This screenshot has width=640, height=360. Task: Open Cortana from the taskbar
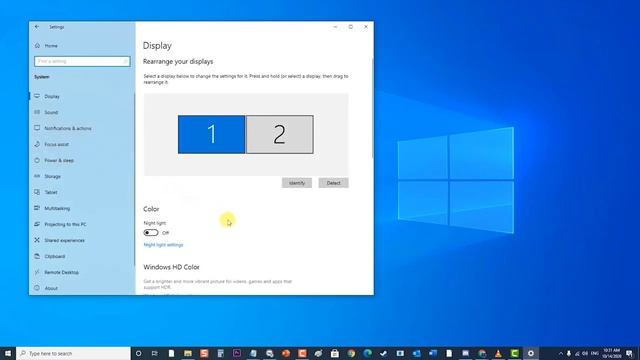coord(138,353)
